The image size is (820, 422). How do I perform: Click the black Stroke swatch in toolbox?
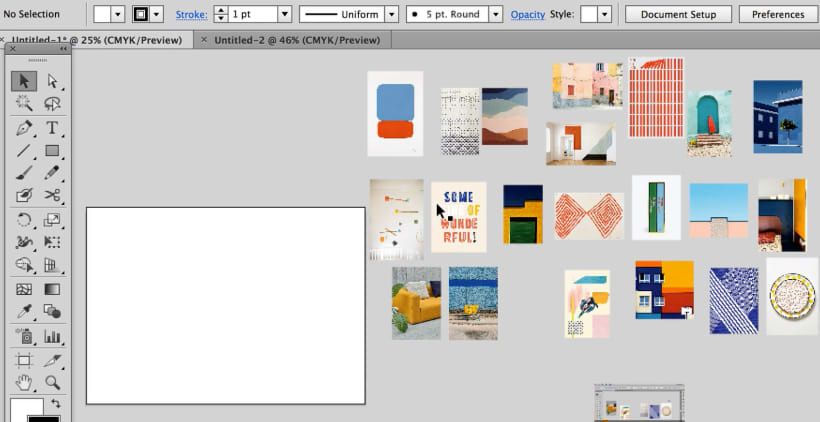click(x=44, y=419)
